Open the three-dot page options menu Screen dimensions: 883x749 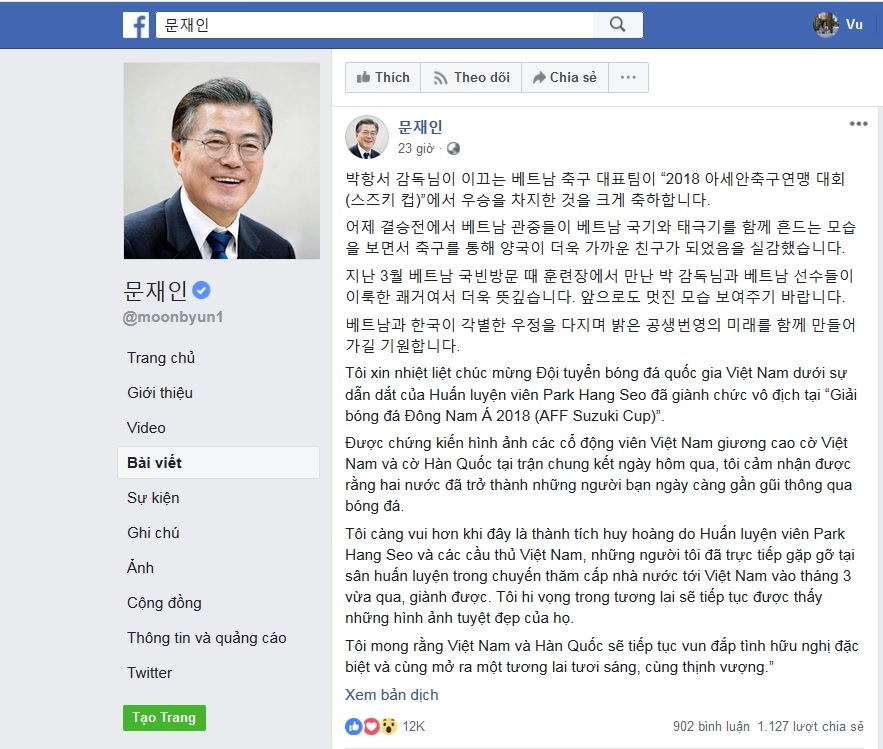tap(628, 78)
